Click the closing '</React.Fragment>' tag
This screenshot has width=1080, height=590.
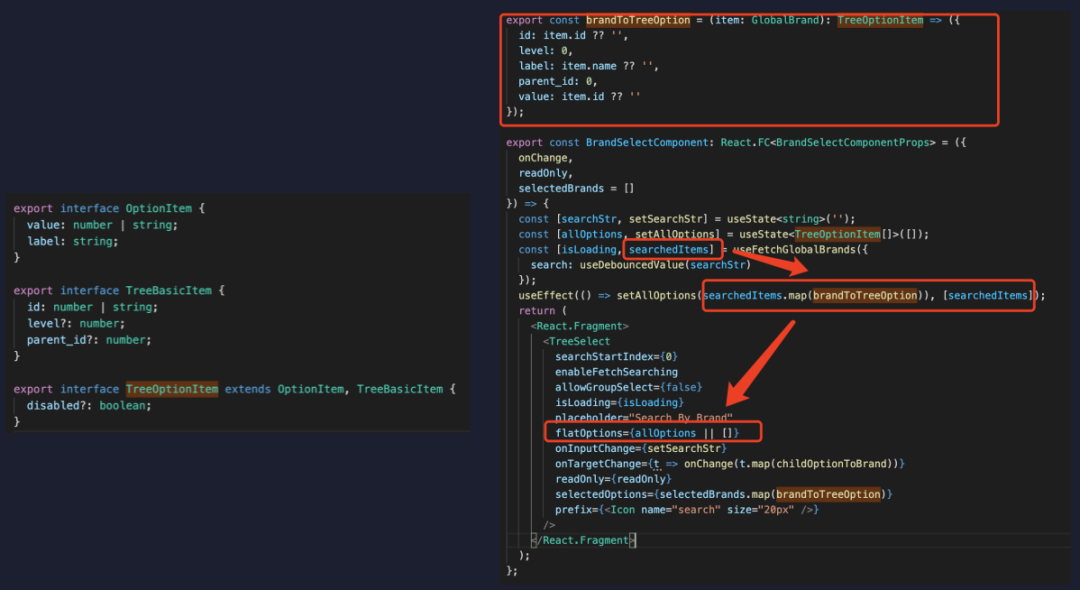pos(583,540)
